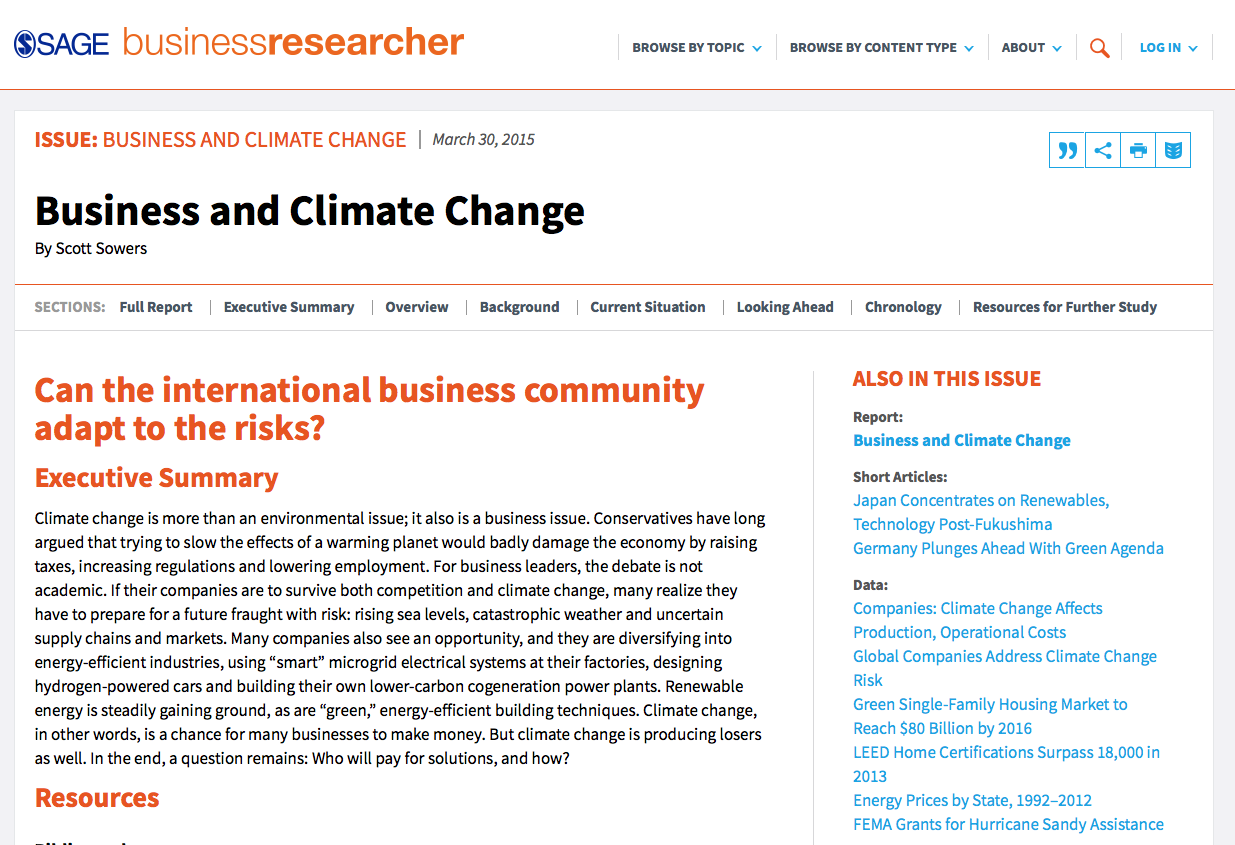Click the search magnifier icon
The width and height of the screenshot is (1235, 845).
tap(1099, 48)
